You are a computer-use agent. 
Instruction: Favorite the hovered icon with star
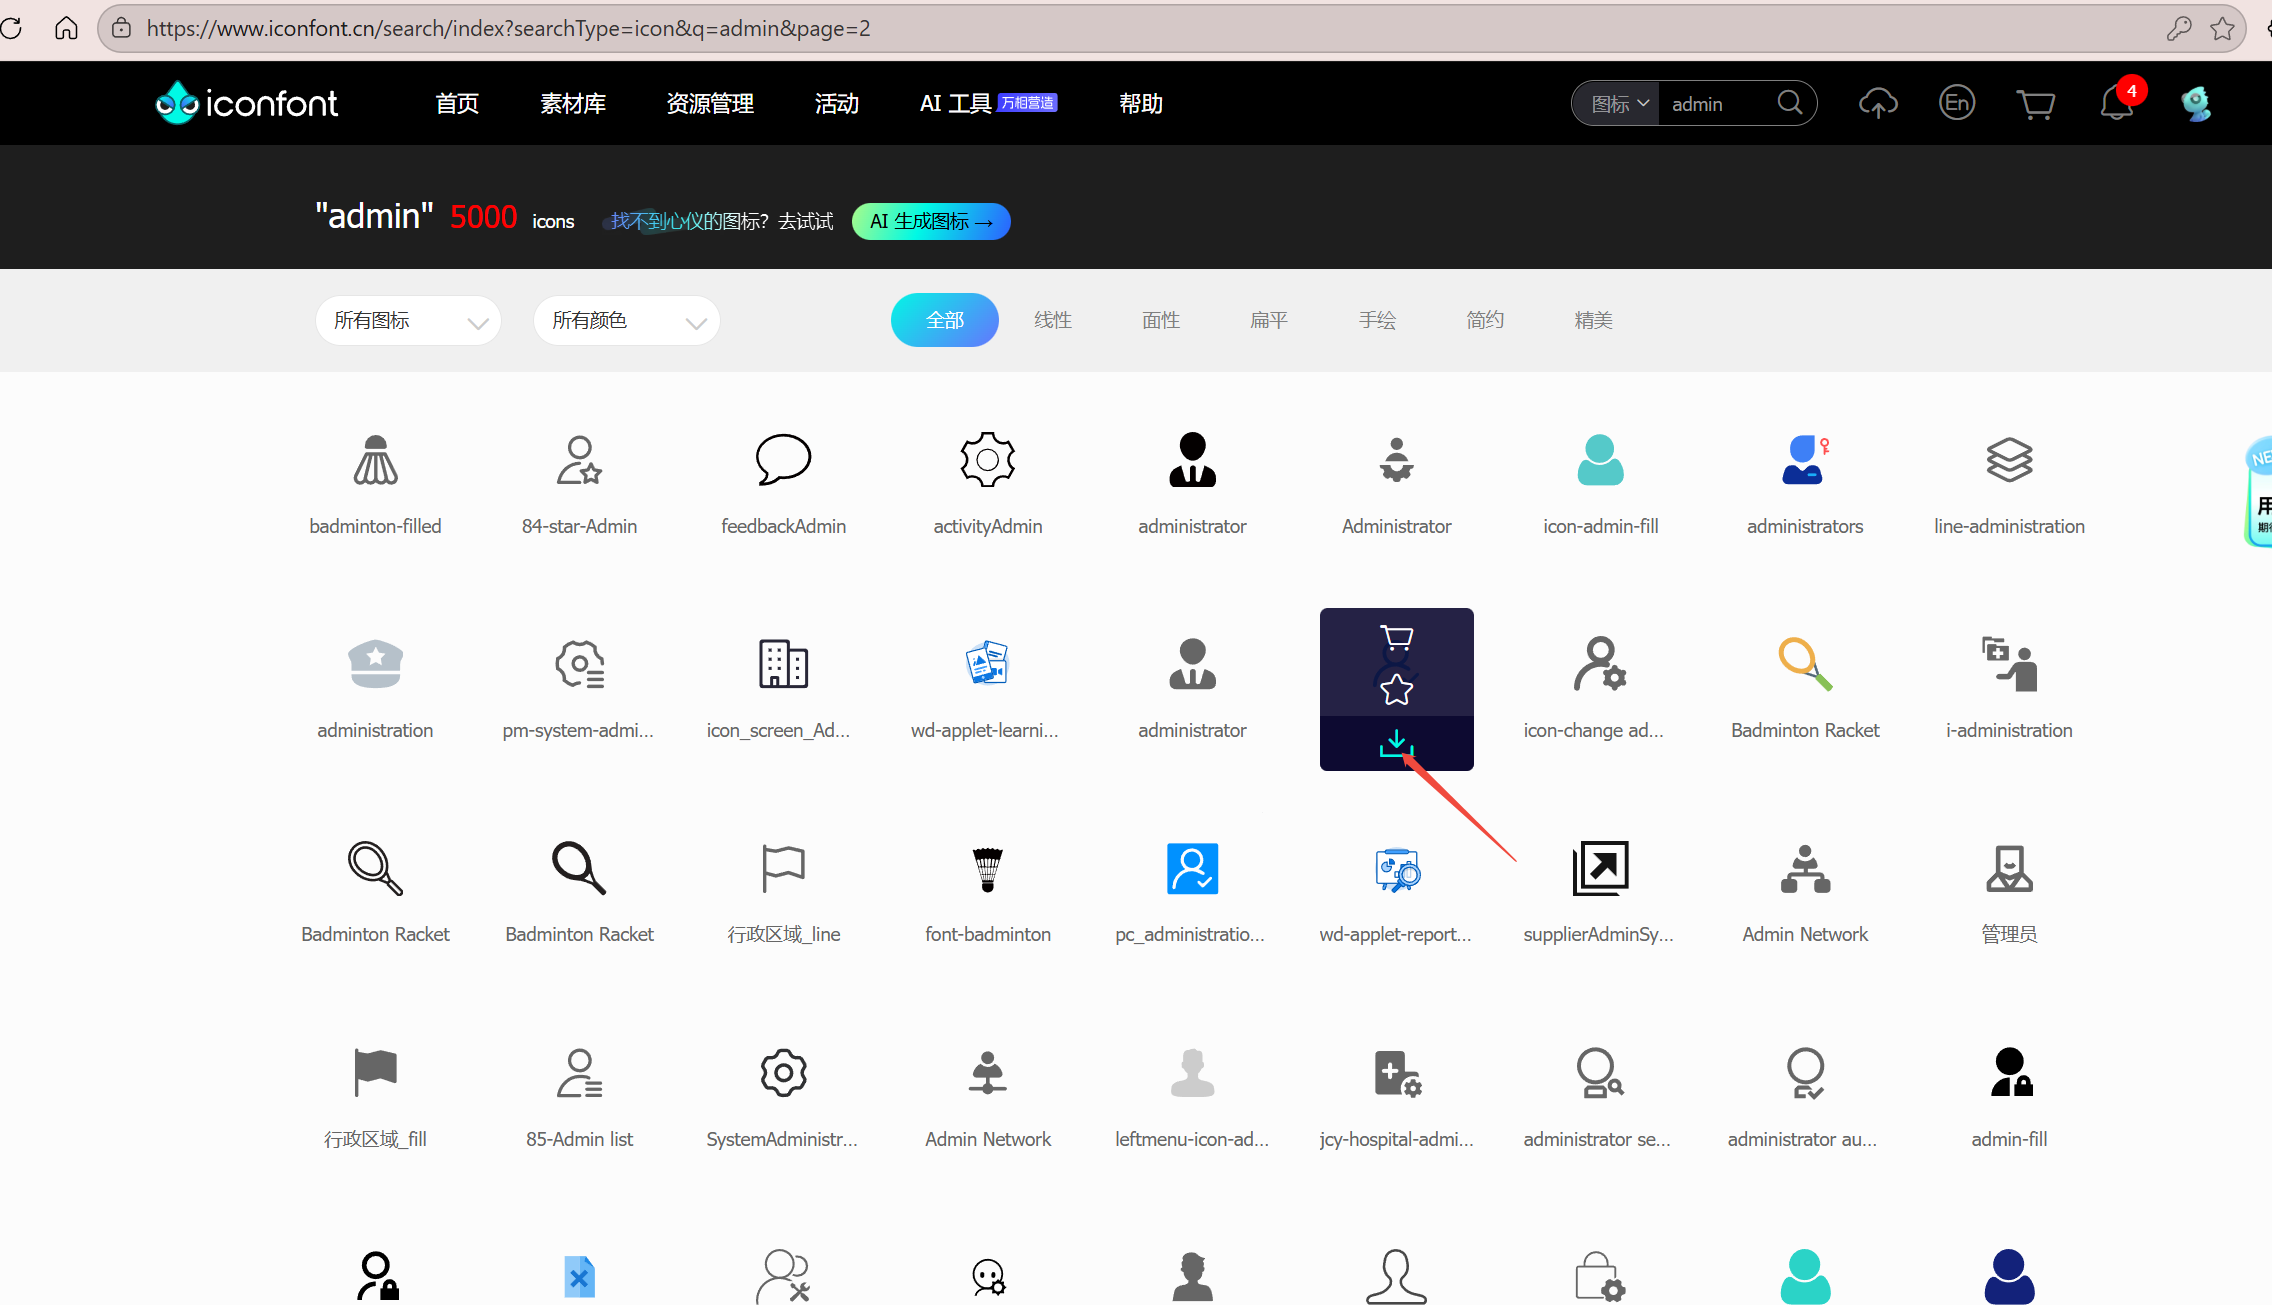tap(1396, 689)
